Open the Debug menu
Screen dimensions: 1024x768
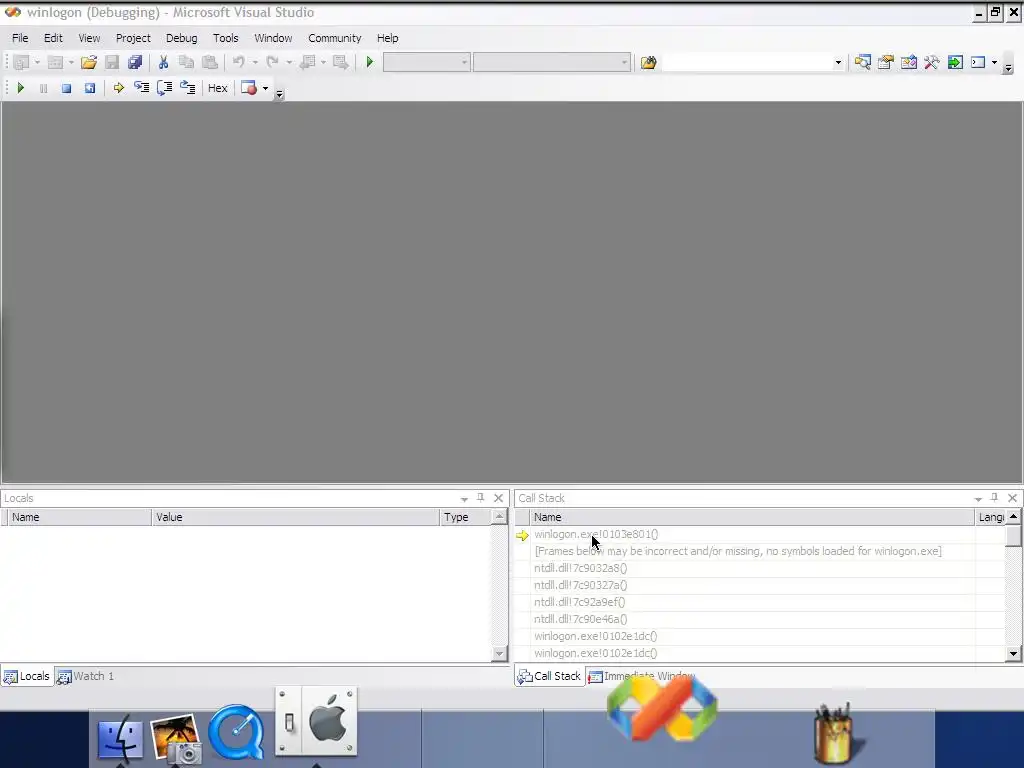point(182,38)
